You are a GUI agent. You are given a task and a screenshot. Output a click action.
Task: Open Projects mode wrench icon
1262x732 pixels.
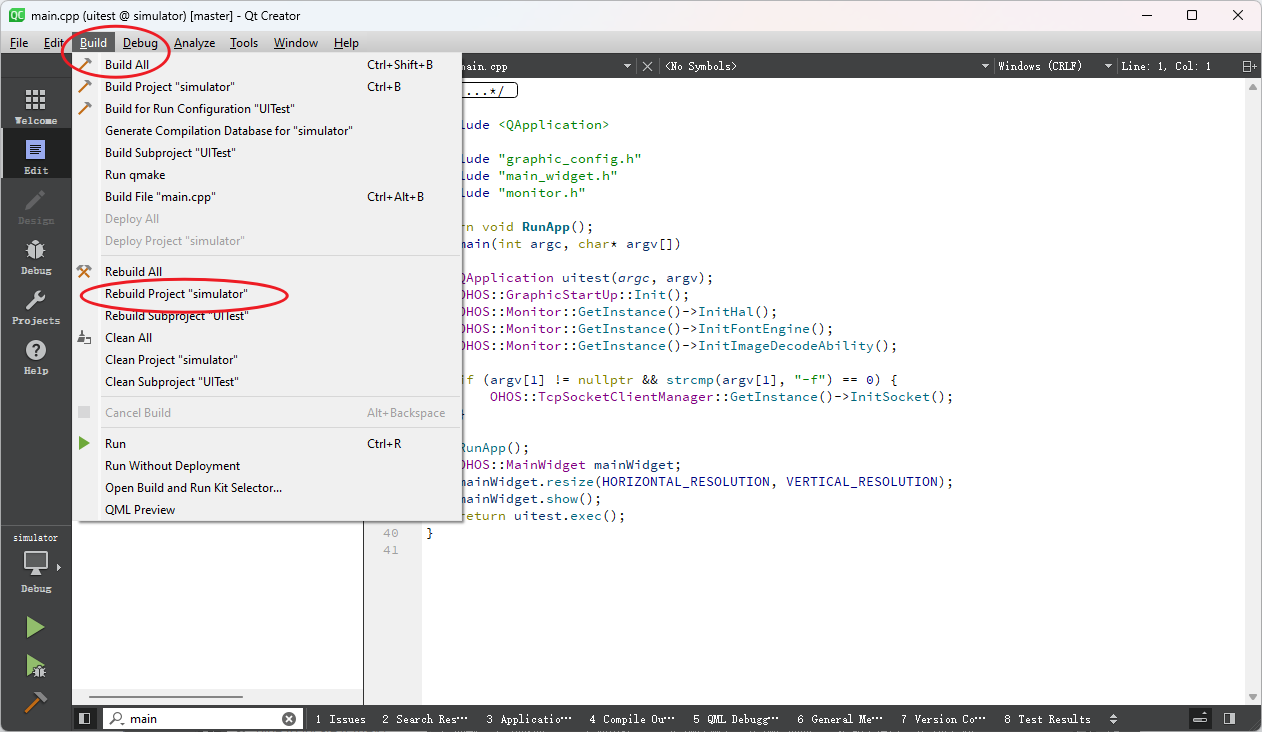(x=35, y=306)
